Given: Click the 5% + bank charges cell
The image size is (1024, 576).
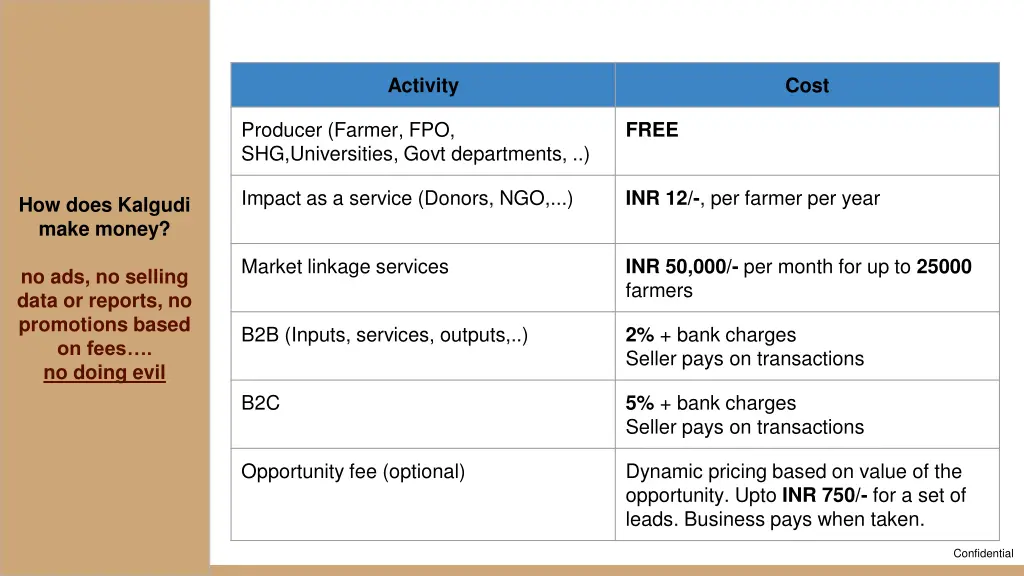Looking at the screenshot, I should point(807,414).
